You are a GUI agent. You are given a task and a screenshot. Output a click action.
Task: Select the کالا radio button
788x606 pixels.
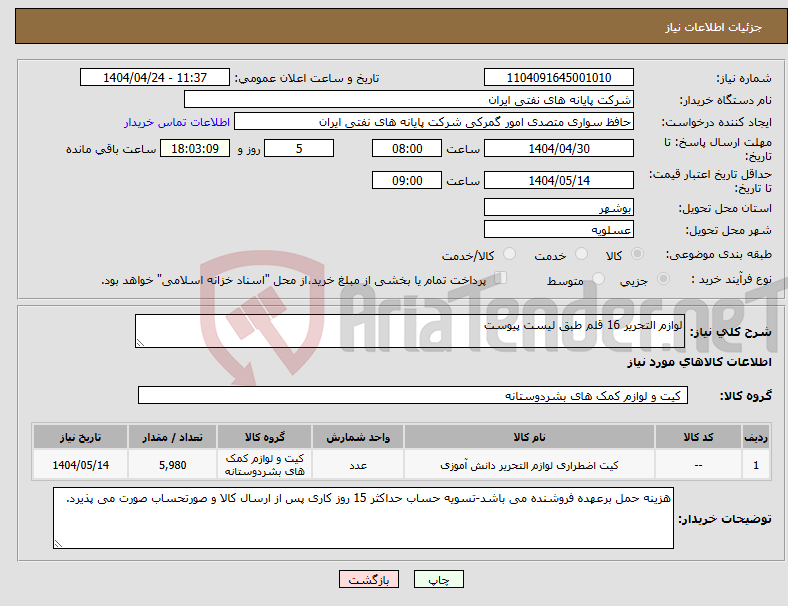(x=637, y=254)
